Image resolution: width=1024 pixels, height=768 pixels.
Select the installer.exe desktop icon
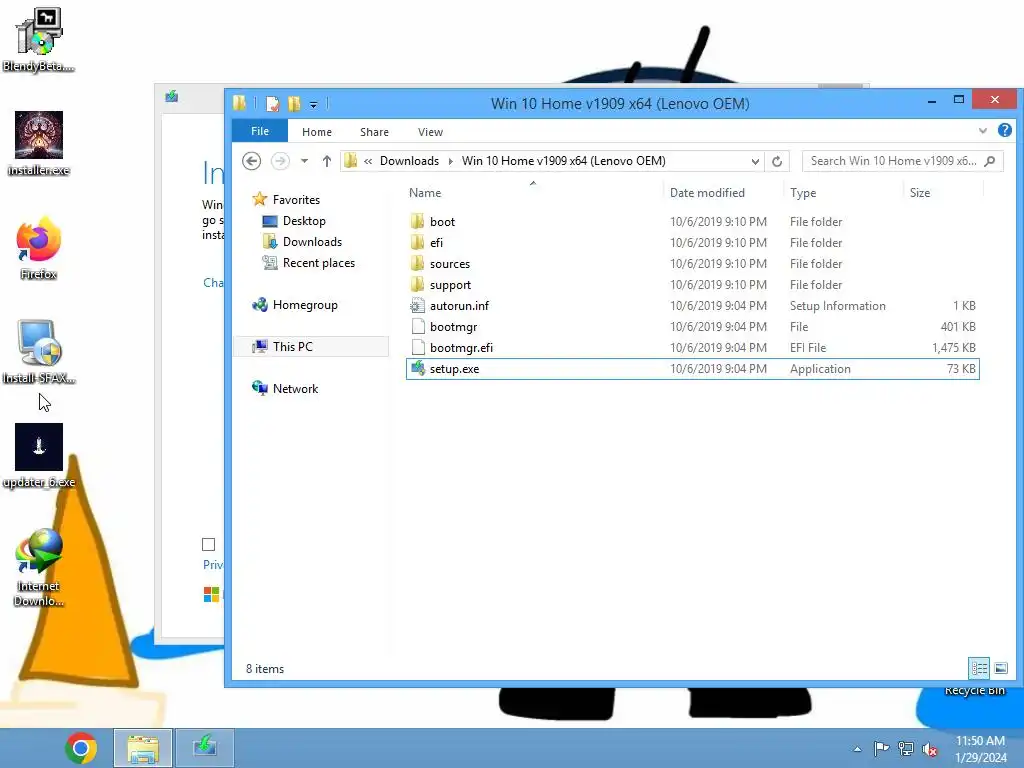[x=39, y=144]
